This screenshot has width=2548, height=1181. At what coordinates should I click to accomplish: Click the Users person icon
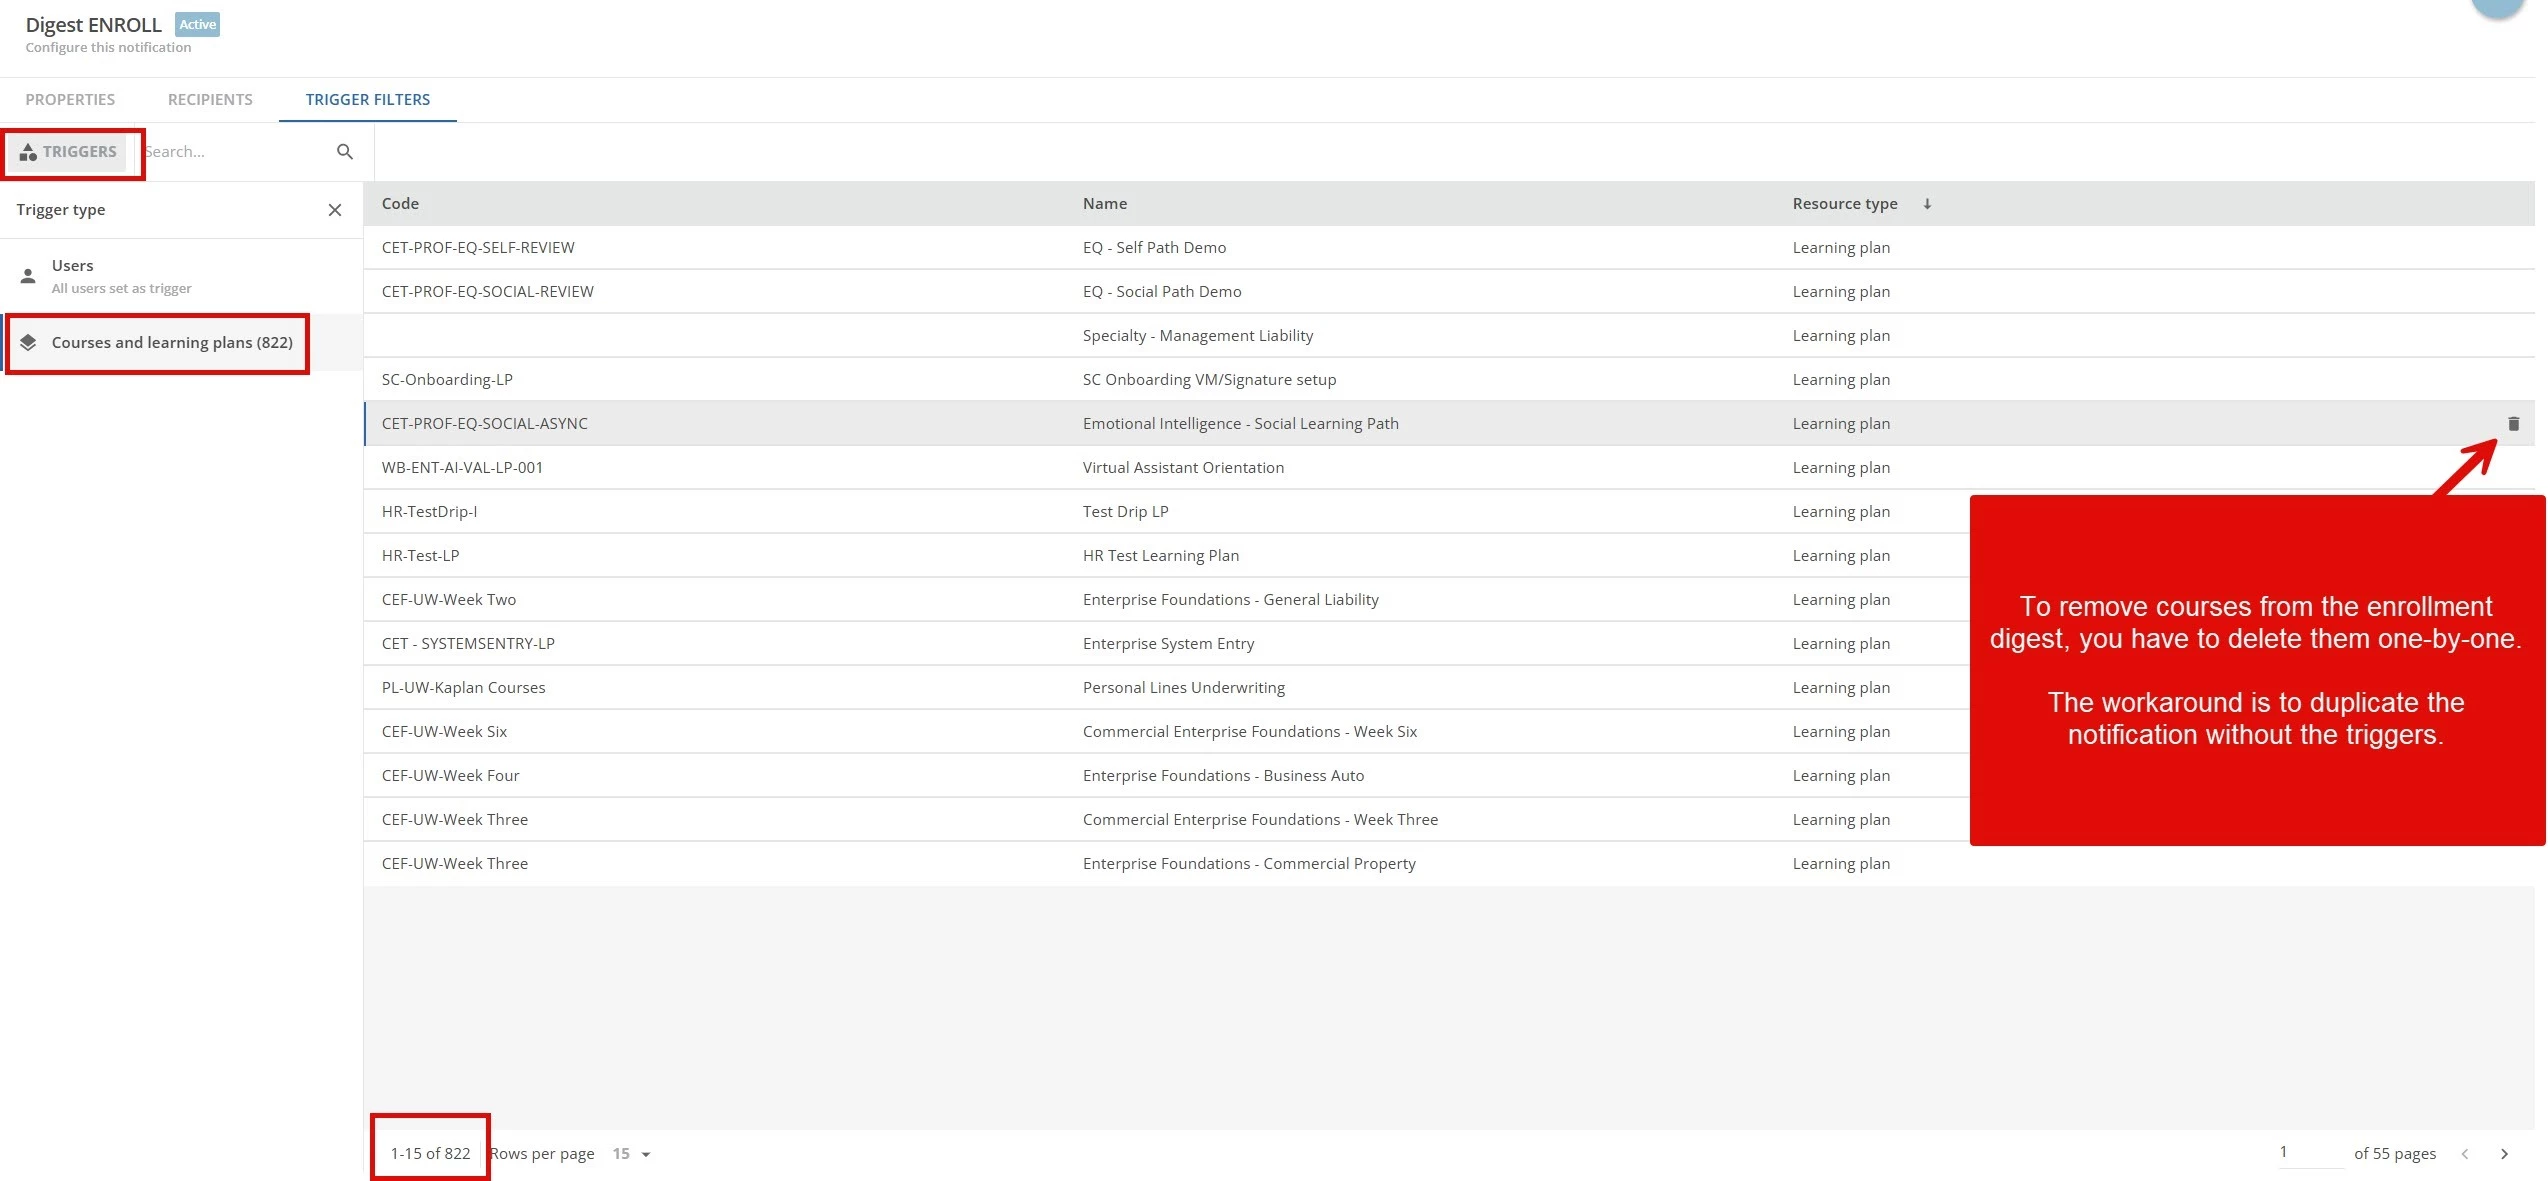(28, 276)
